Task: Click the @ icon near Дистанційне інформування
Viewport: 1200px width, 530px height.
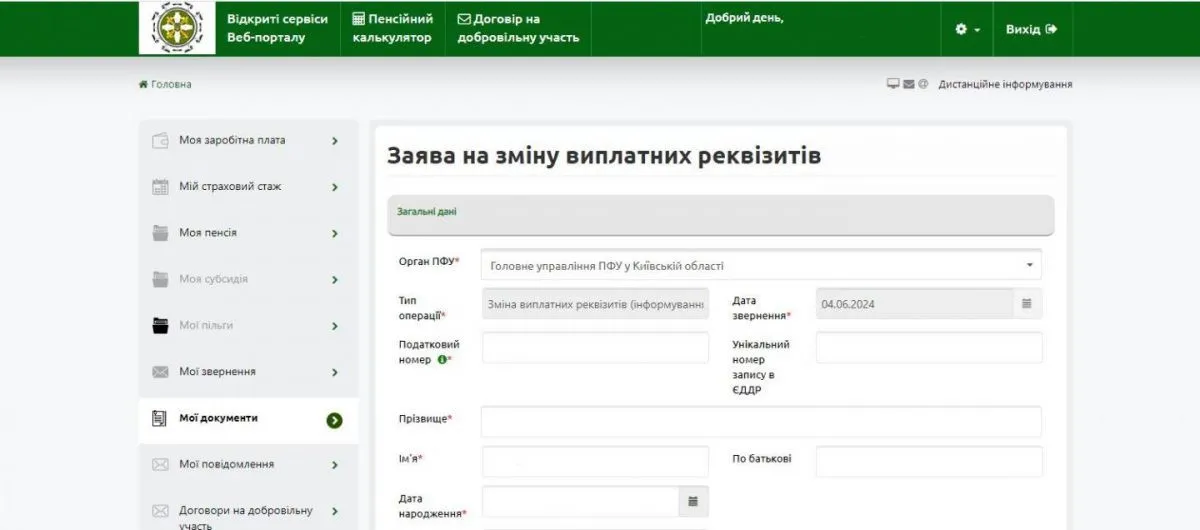Action: click(923, 84)
